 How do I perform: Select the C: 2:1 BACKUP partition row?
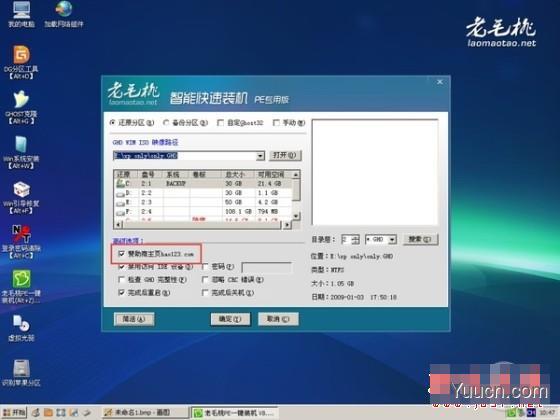pos(204,183)
